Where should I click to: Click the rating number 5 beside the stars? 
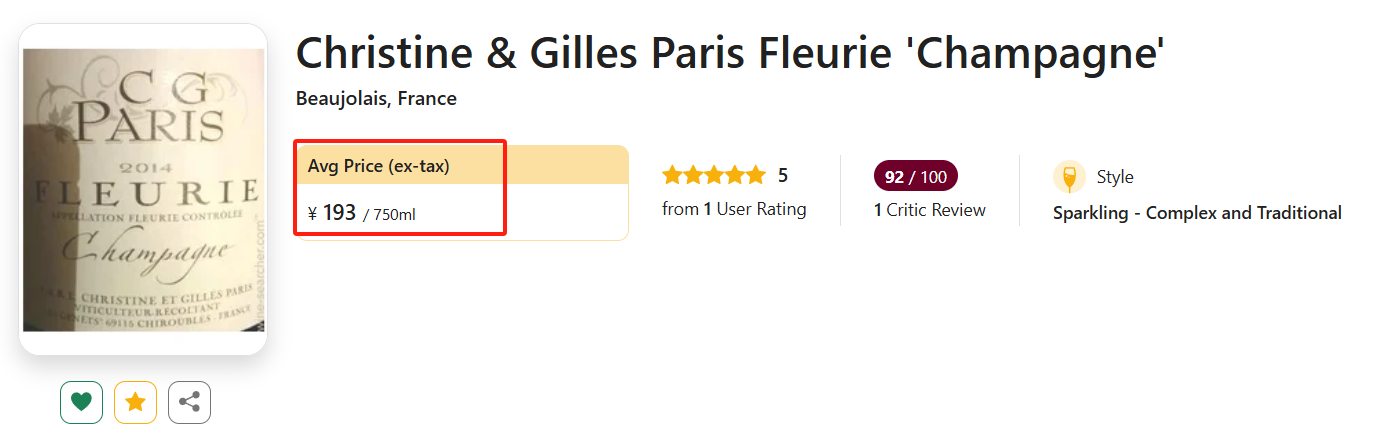(x=783, y=176)
